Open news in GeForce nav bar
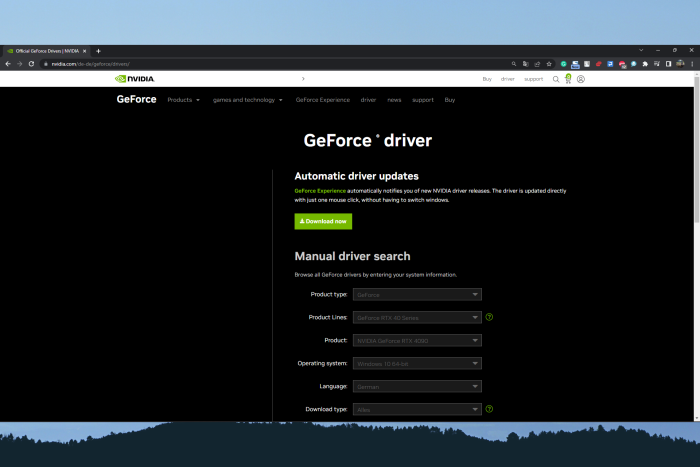The width and height of the screenshot is (700, 467). click(x=394, y=100)
